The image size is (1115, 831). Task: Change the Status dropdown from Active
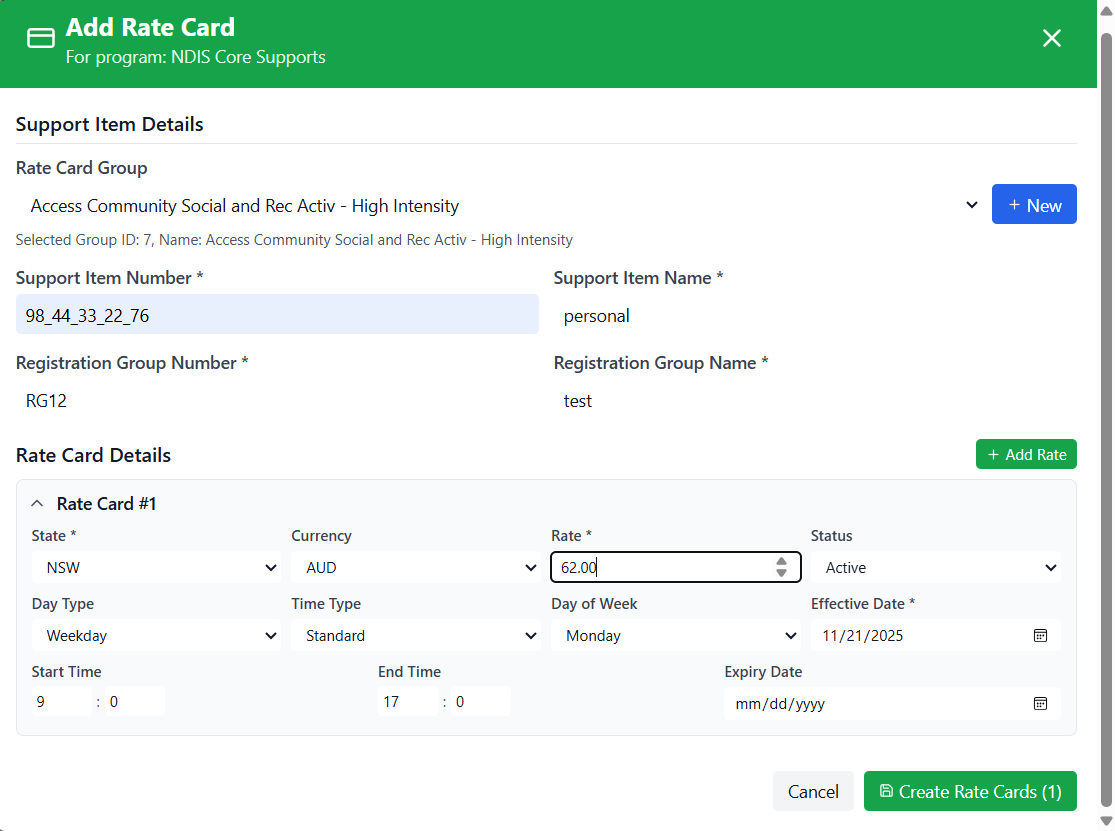935,567
